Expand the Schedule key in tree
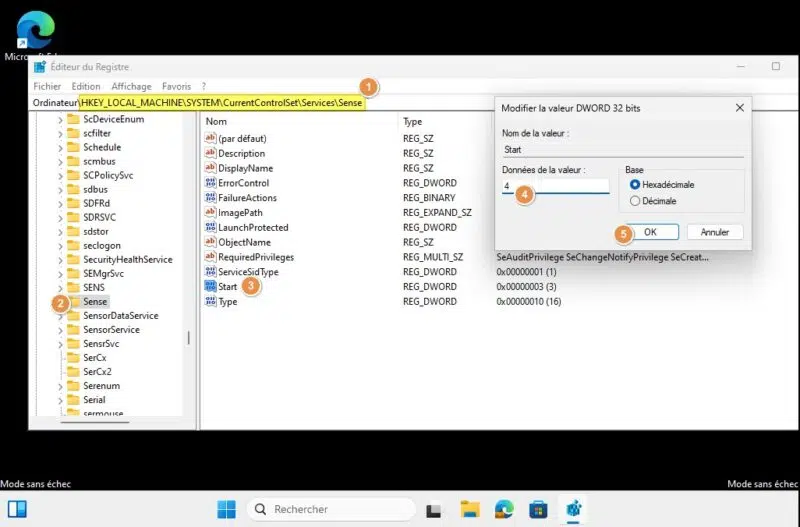 (x=60, y=147)
